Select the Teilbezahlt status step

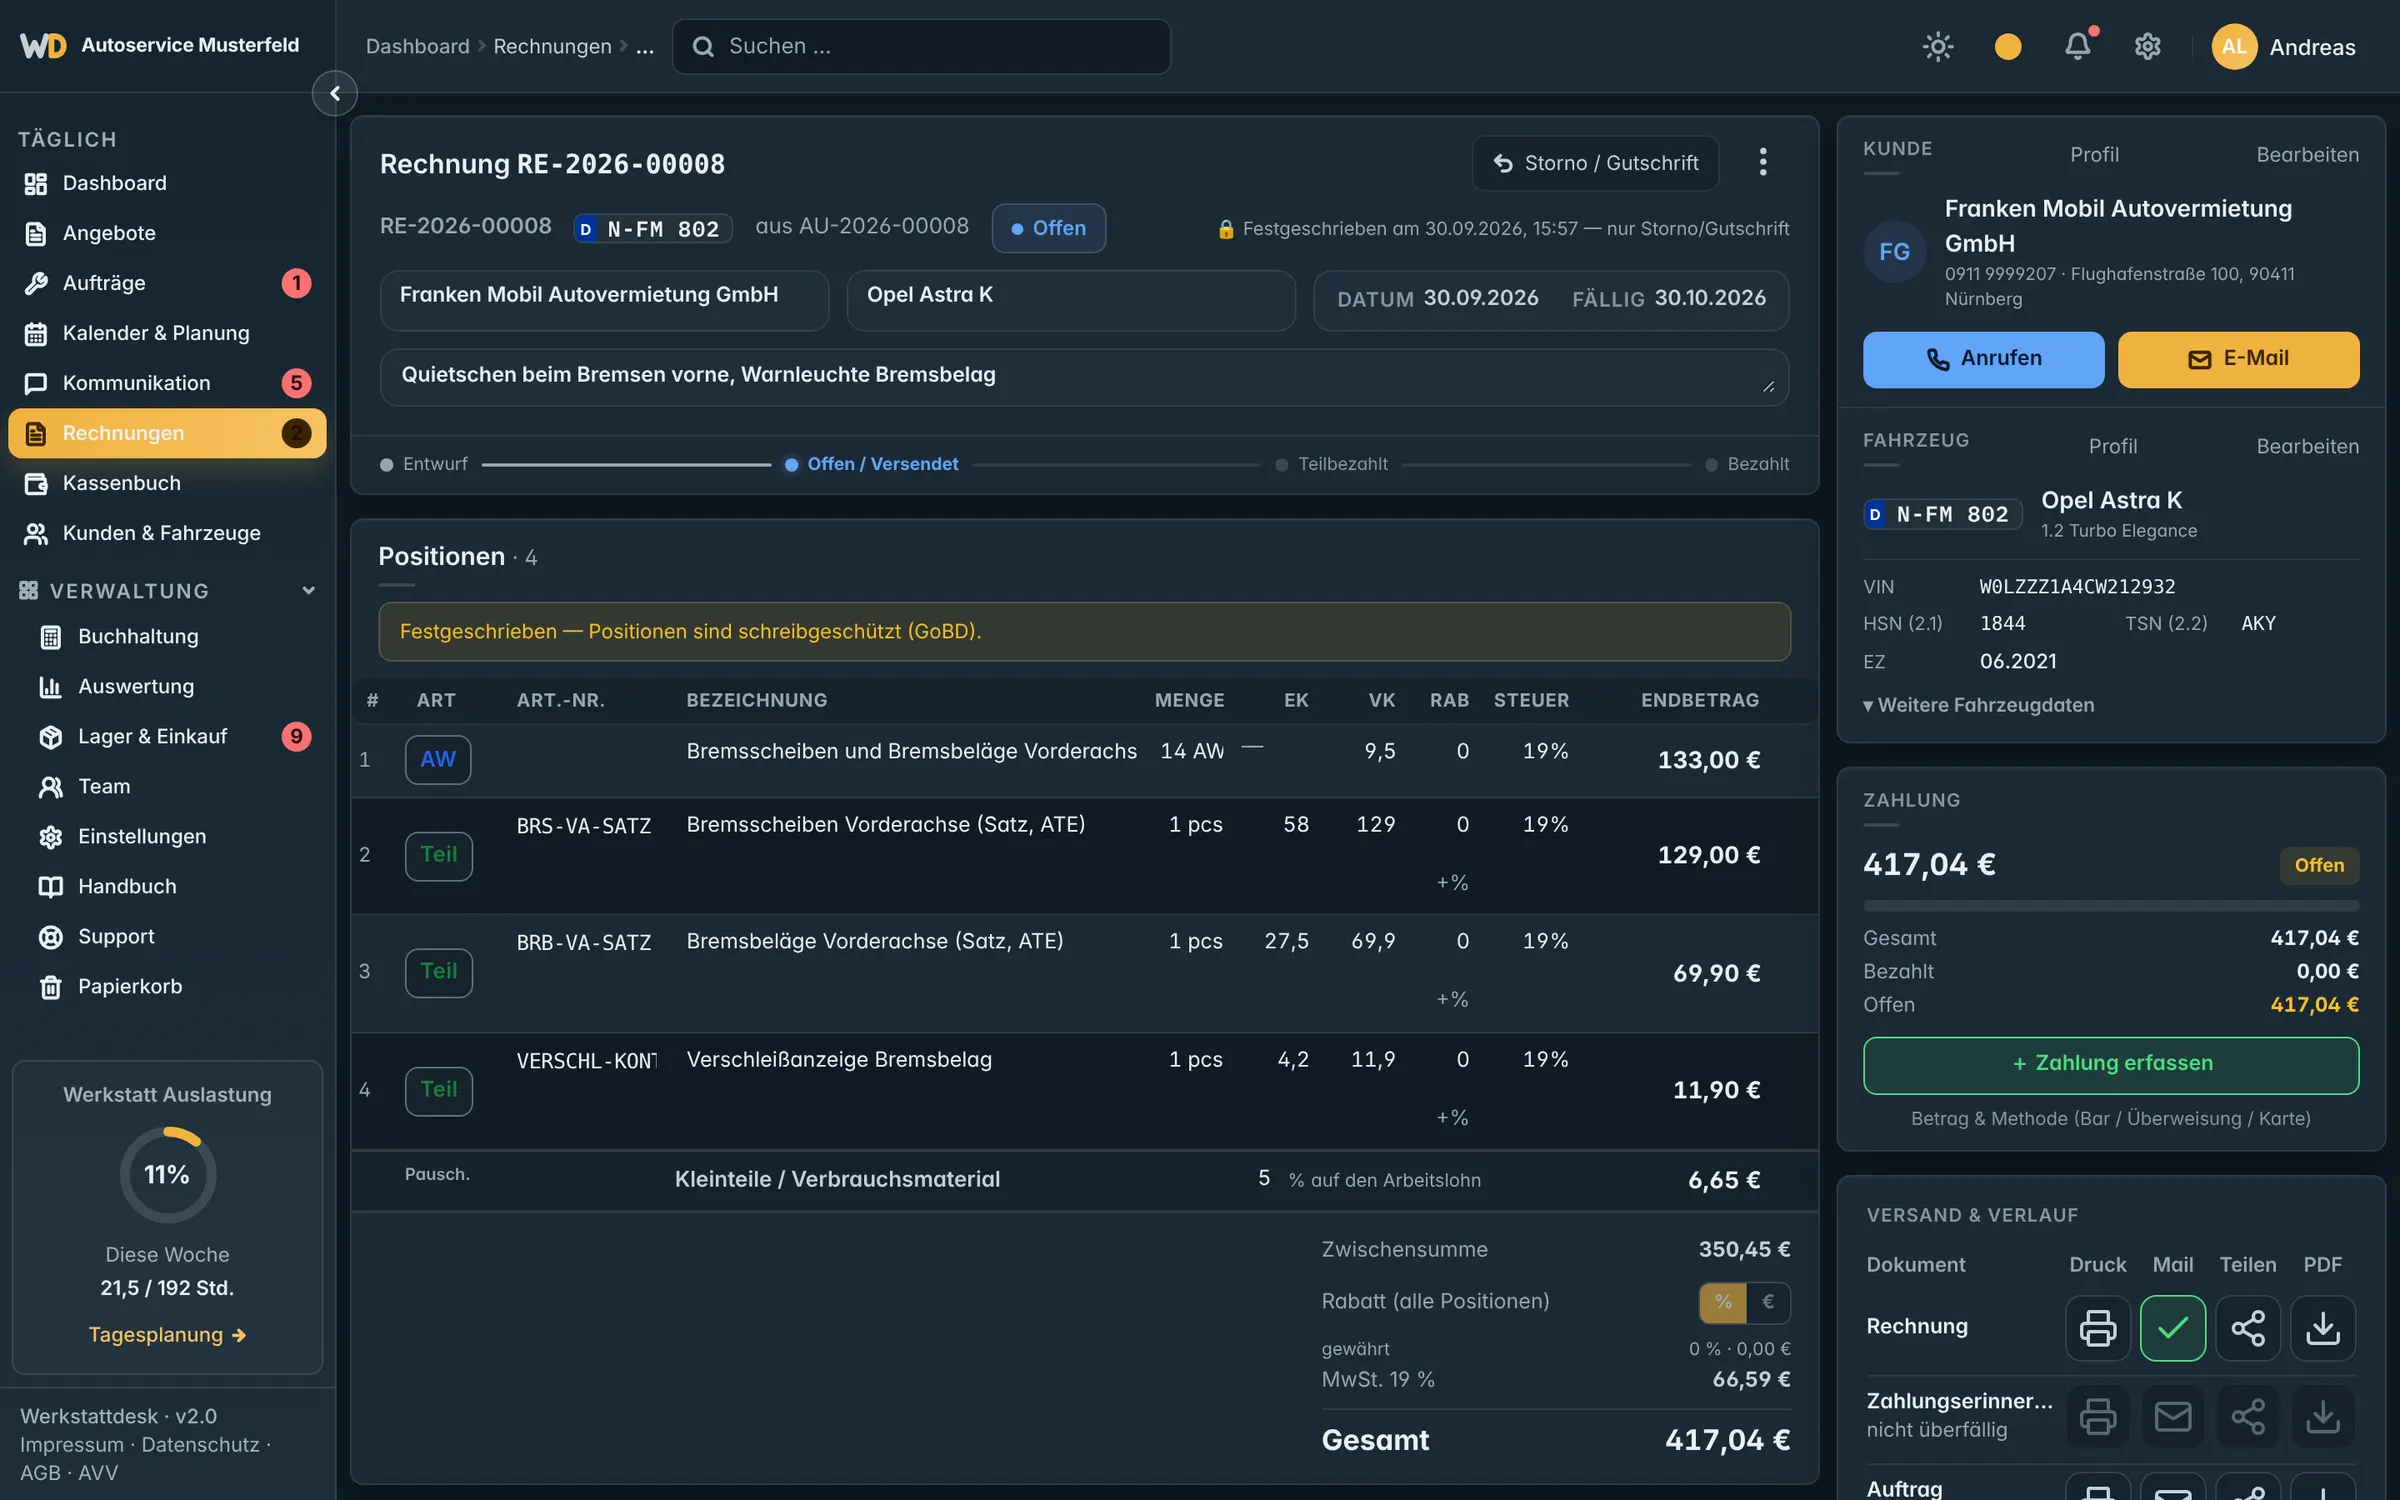pyautogui.click(x=1332, y=464)
